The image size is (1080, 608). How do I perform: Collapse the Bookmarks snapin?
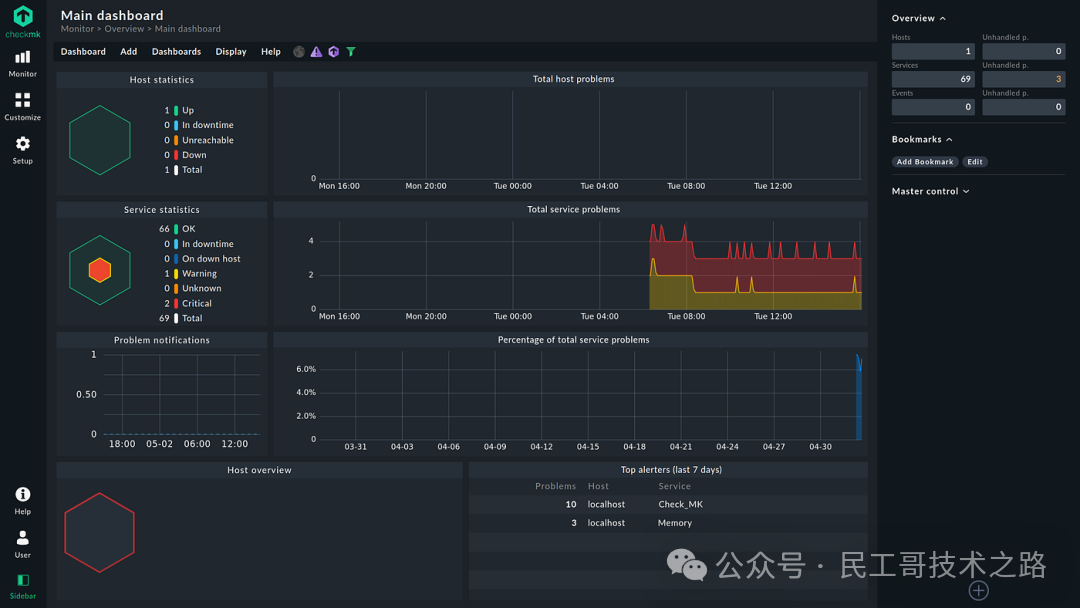(x=922, y=139)
